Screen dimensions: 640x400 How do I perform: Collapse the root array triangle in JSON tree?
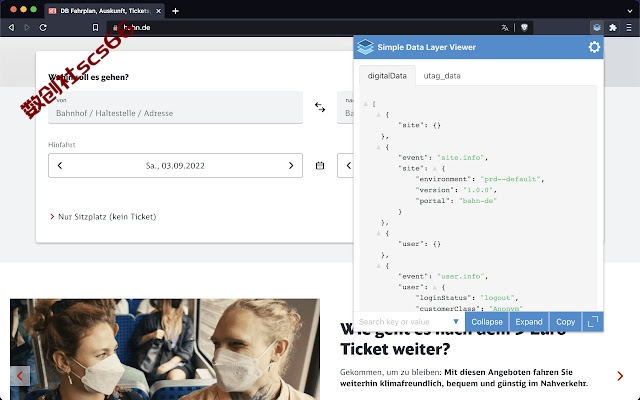[366, 104]
